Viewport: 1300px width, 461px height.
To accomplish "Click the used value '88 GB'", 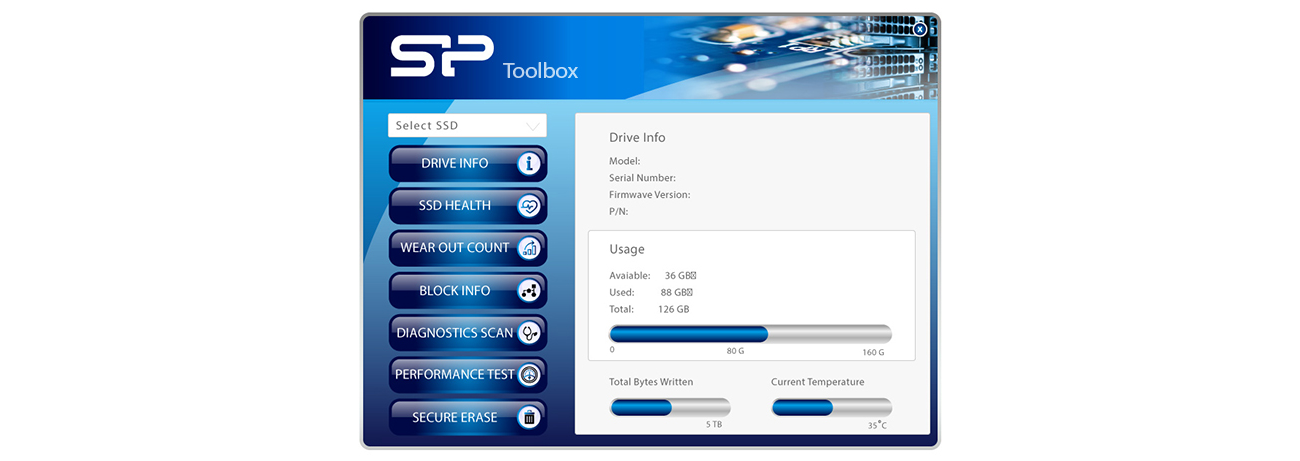I will (x=676, y=292).
